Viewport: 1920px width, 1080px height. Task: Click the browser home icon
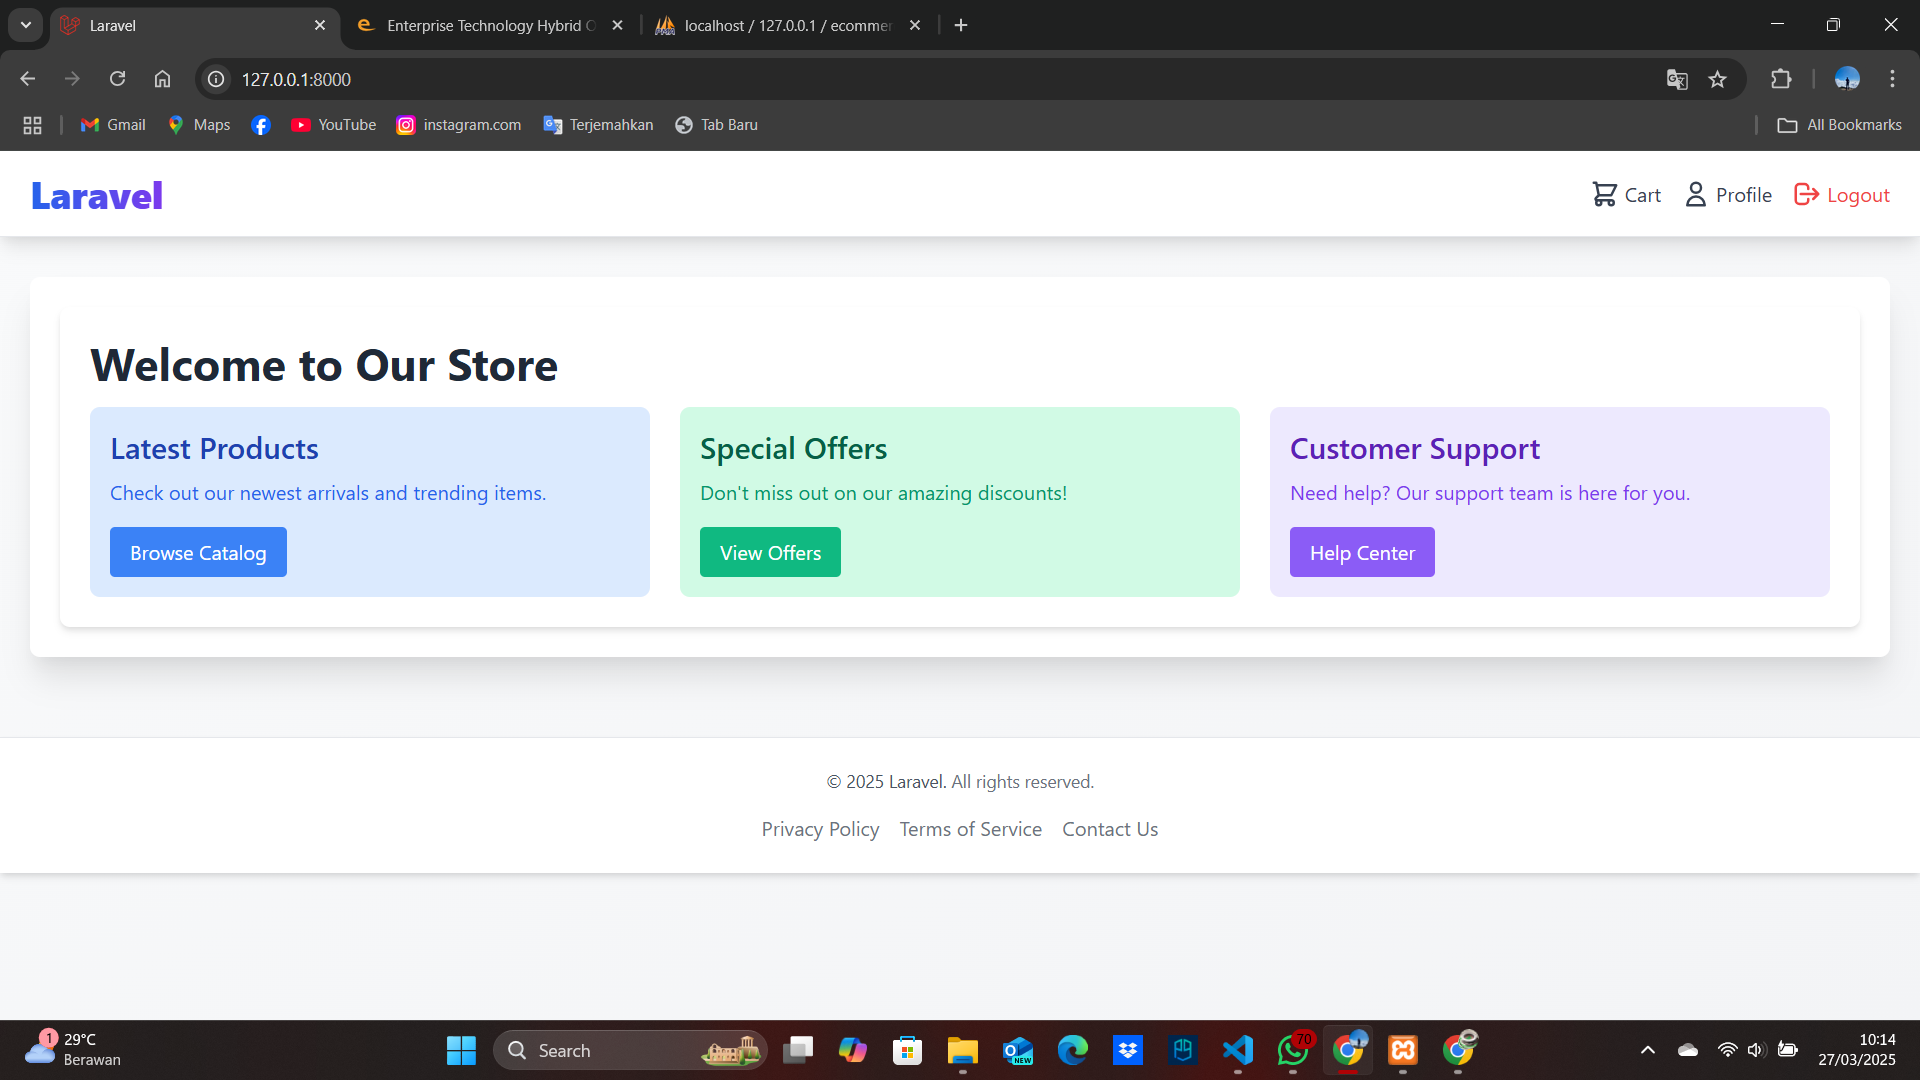click(x=162, y=78)
